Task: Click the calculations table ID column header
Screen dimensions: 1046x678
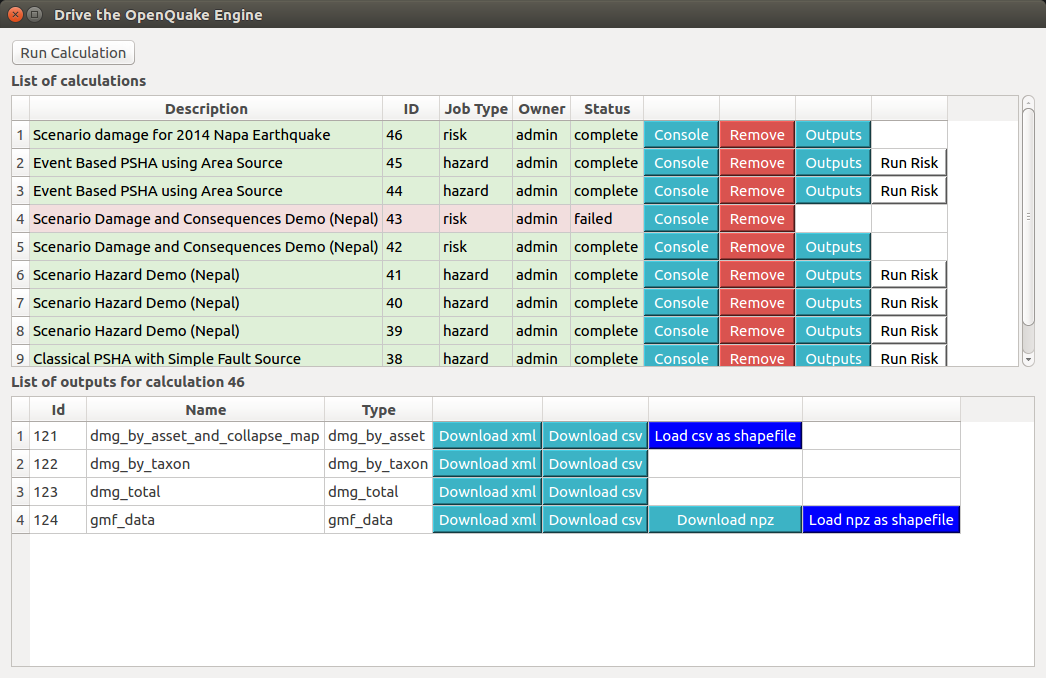Action: point(411,109)
